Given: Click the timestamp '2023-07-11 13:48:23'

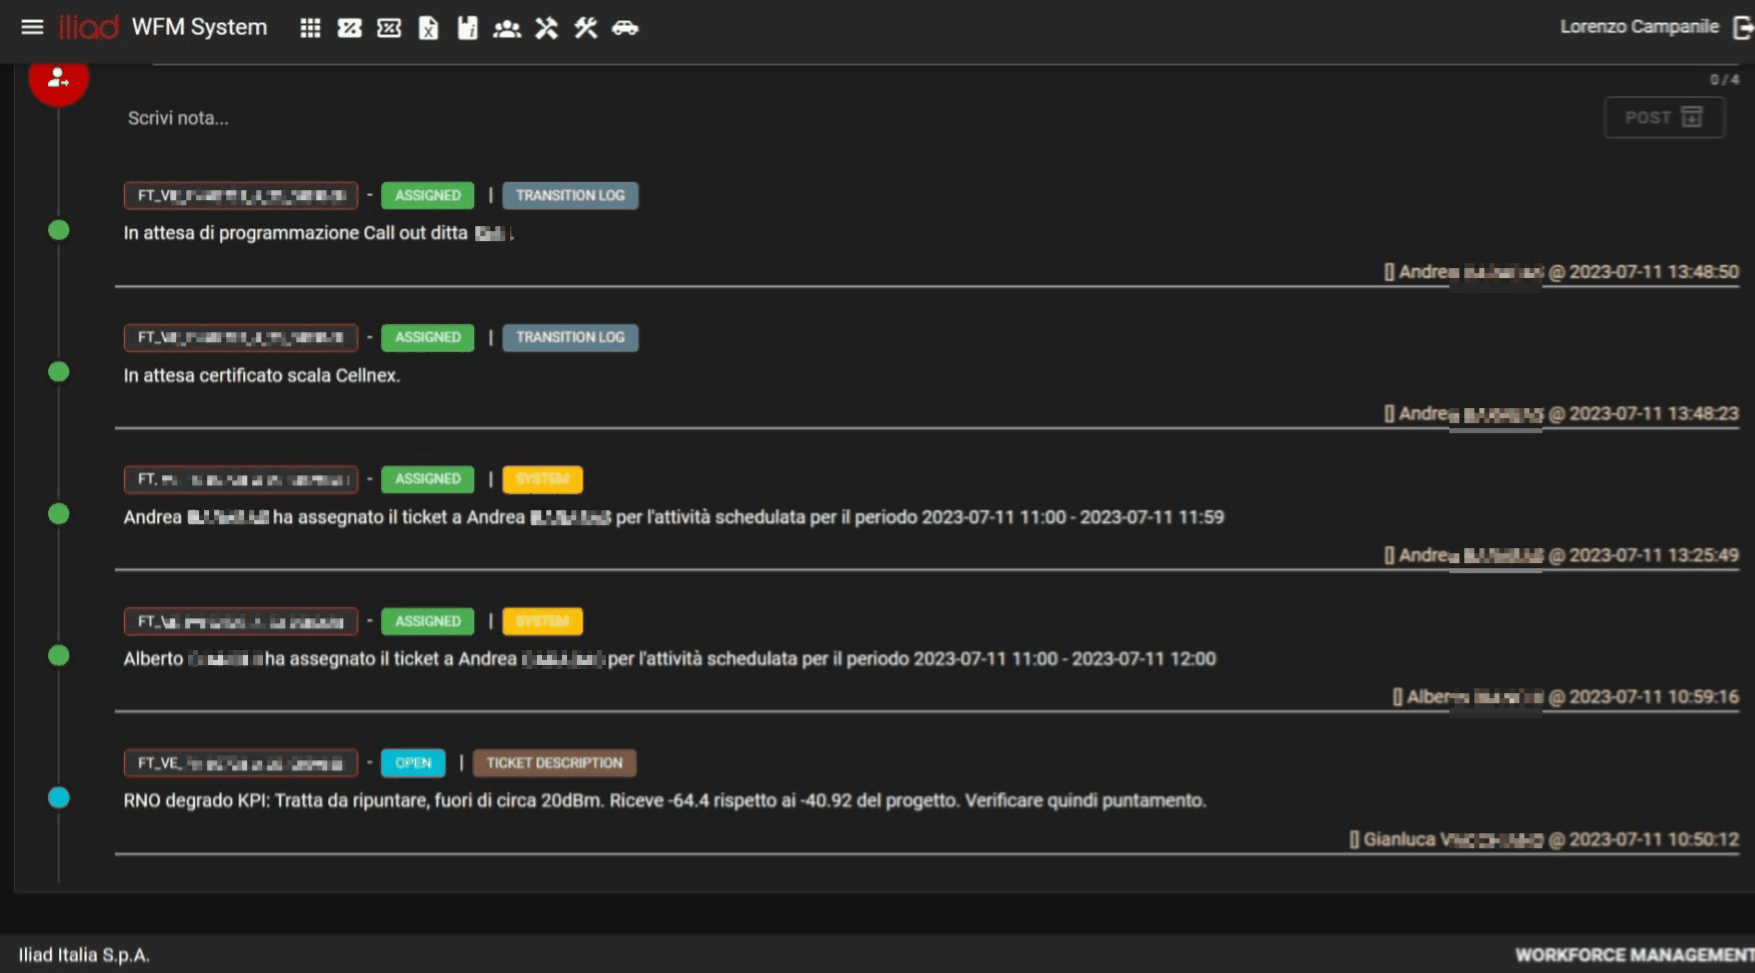Looking at the screenshot, I should pos(1654,414).
